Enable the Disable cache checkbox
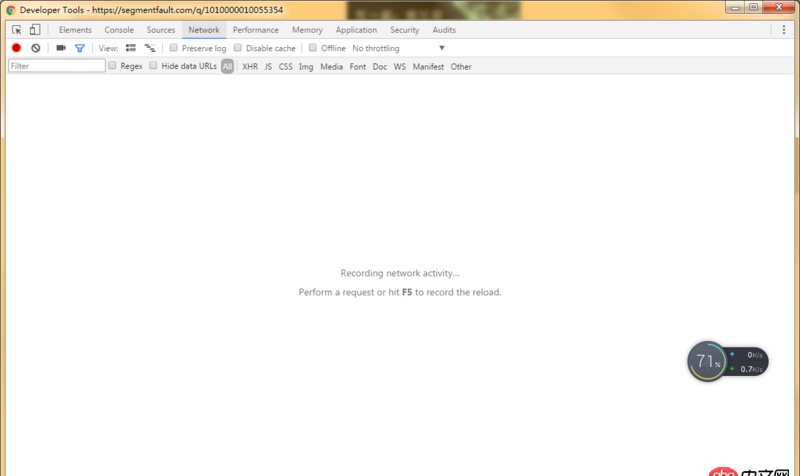The image size is (800, 476). point(238,47)
